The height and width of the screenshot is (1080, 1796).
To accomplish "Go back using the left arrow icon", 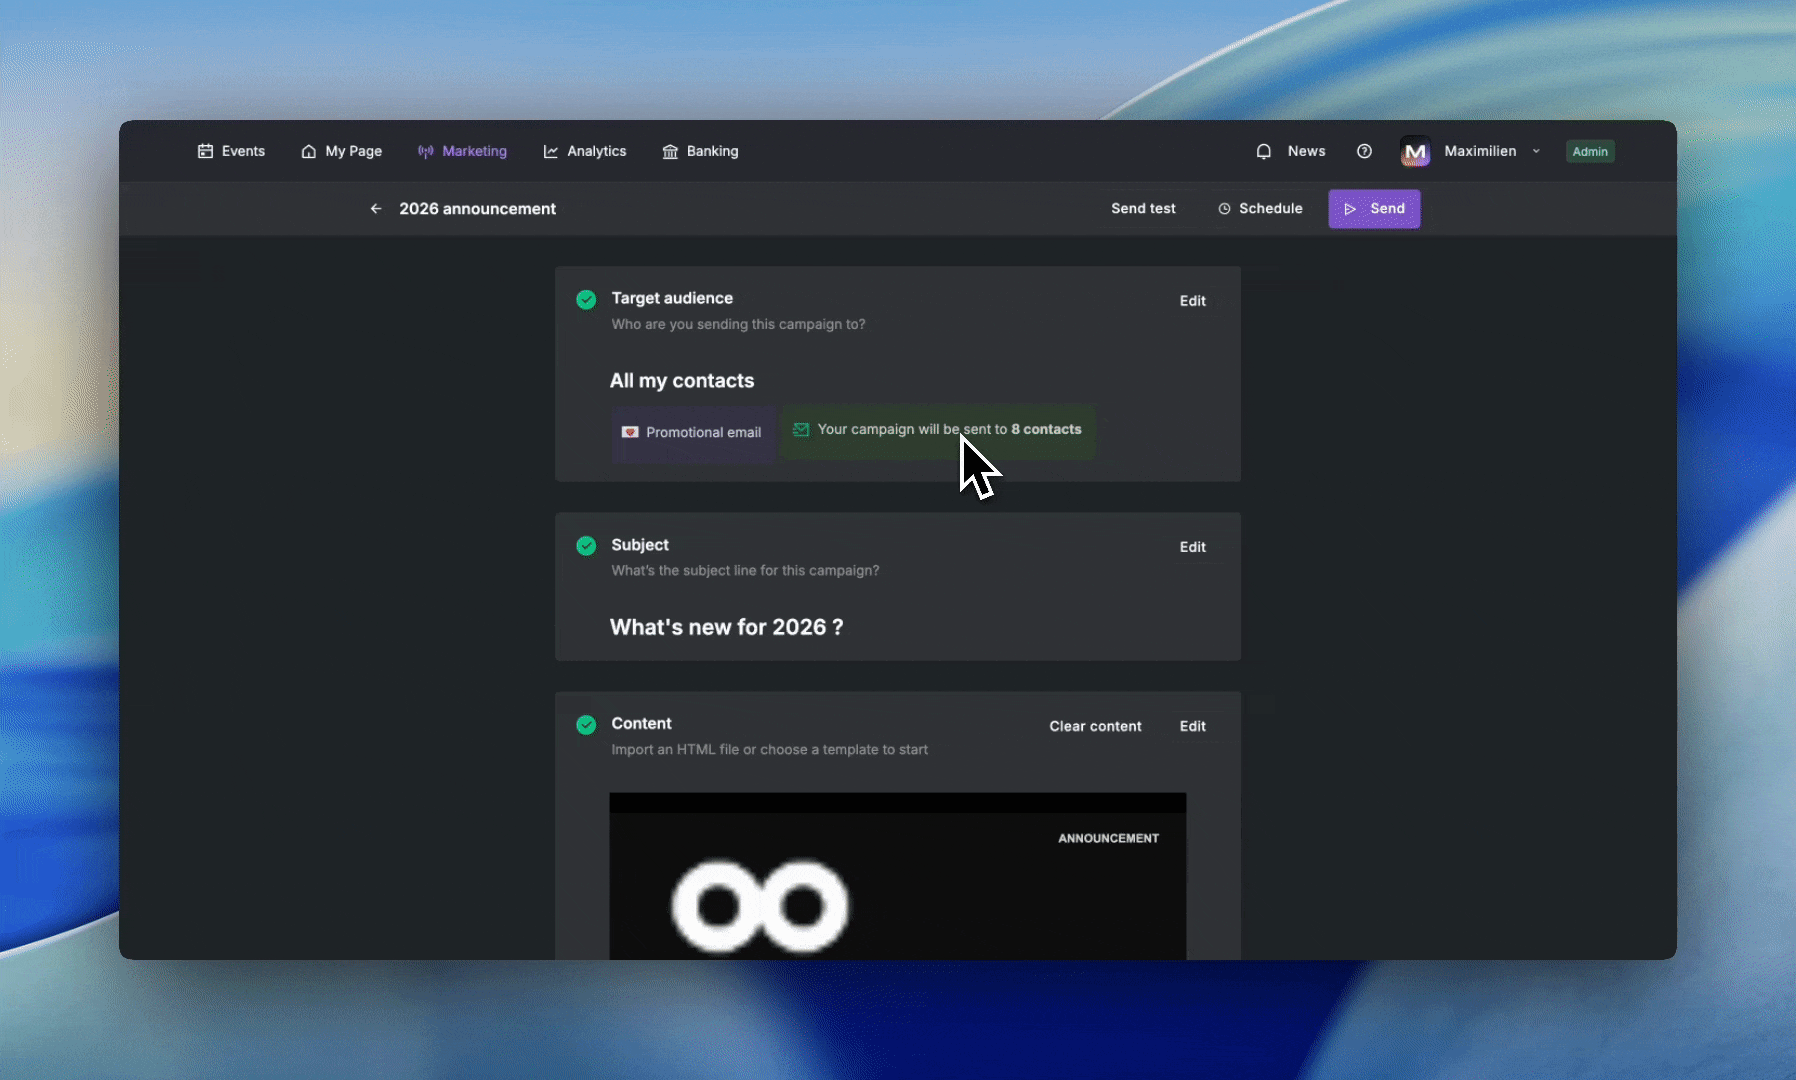I will (x=376, y=209).
